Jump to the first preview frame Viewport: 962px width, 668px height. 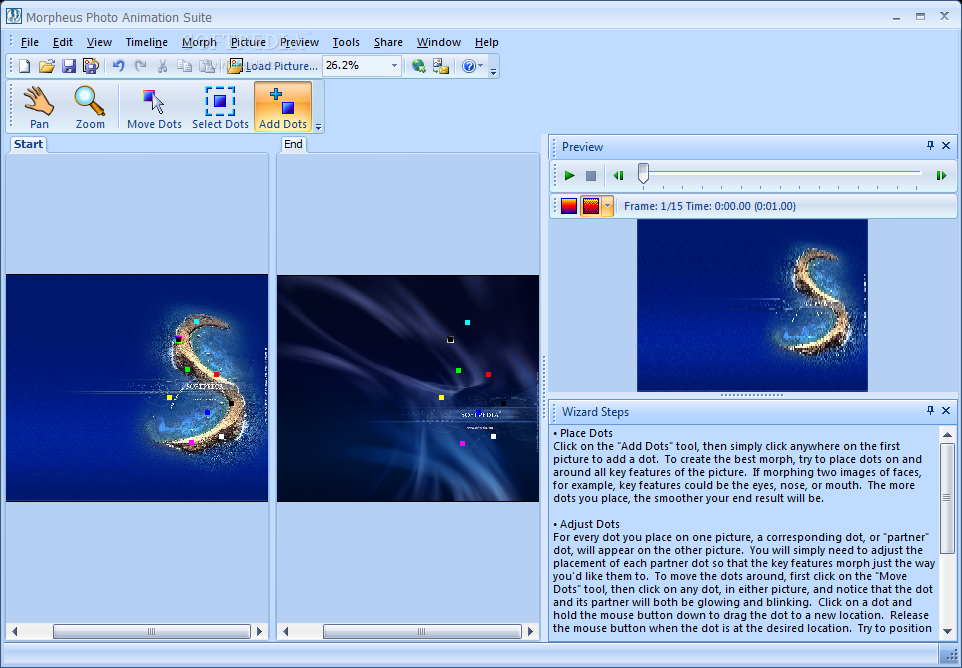(x=618, y=176)
